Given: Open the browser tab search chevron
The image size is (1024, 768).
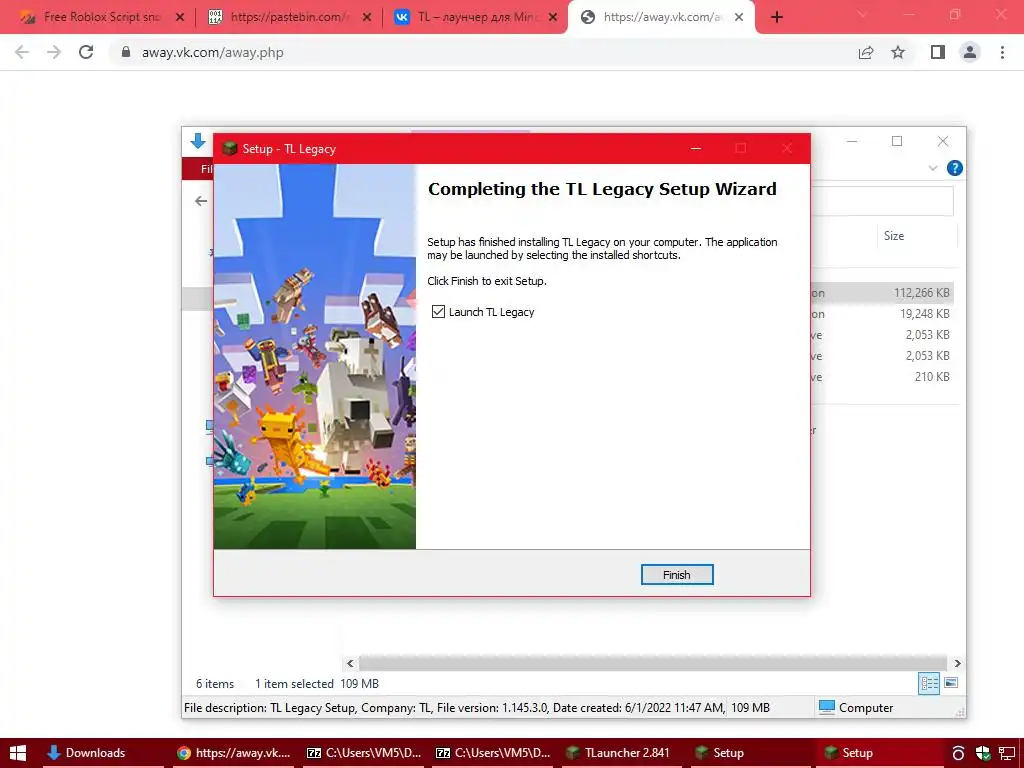Looking at the screenshot, I should [x=862, y=14].
